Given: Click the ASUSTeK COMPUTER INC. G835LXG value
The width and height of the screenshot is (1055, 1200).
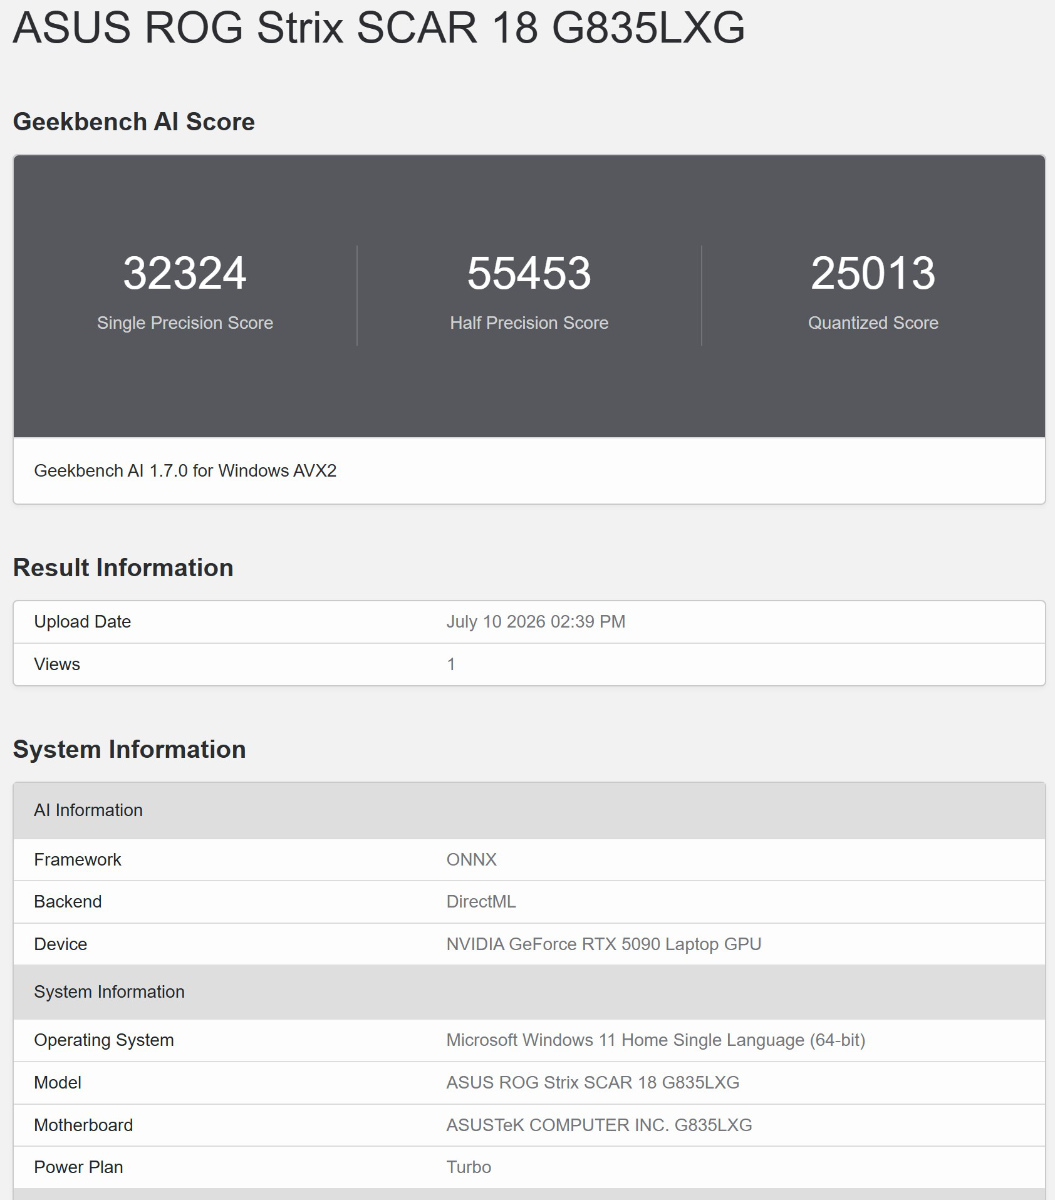Looking at the screenshot, I should 599,1125.
